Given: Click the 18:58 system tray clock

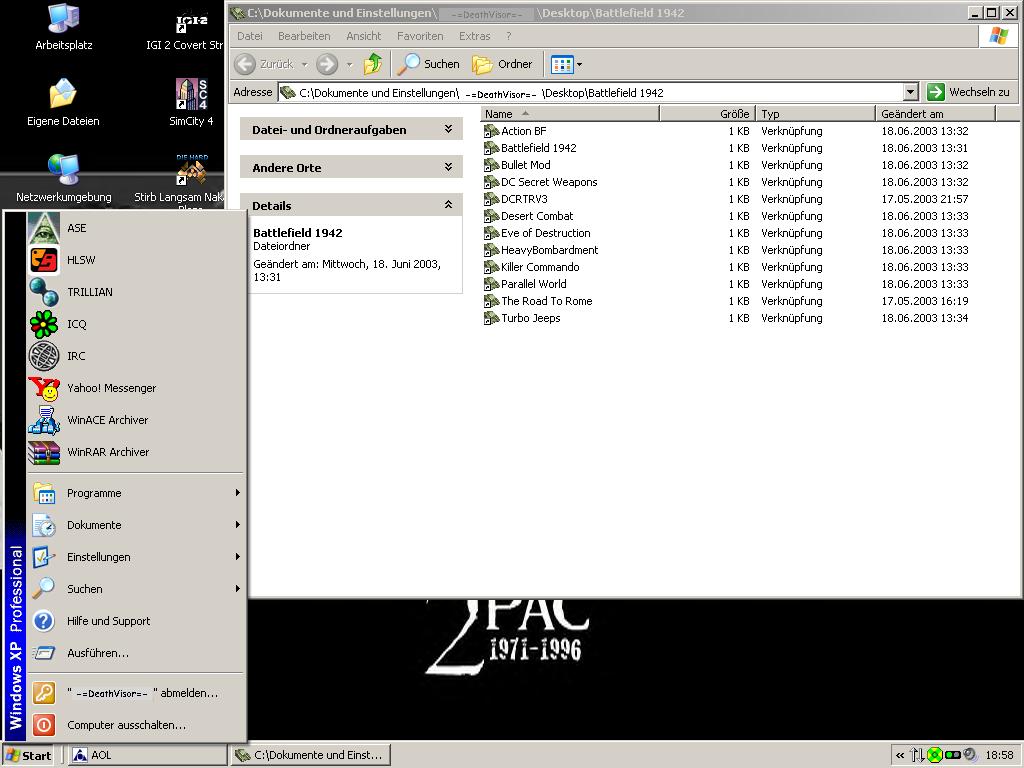Looking at the screenshot, I should pos(999,756).
